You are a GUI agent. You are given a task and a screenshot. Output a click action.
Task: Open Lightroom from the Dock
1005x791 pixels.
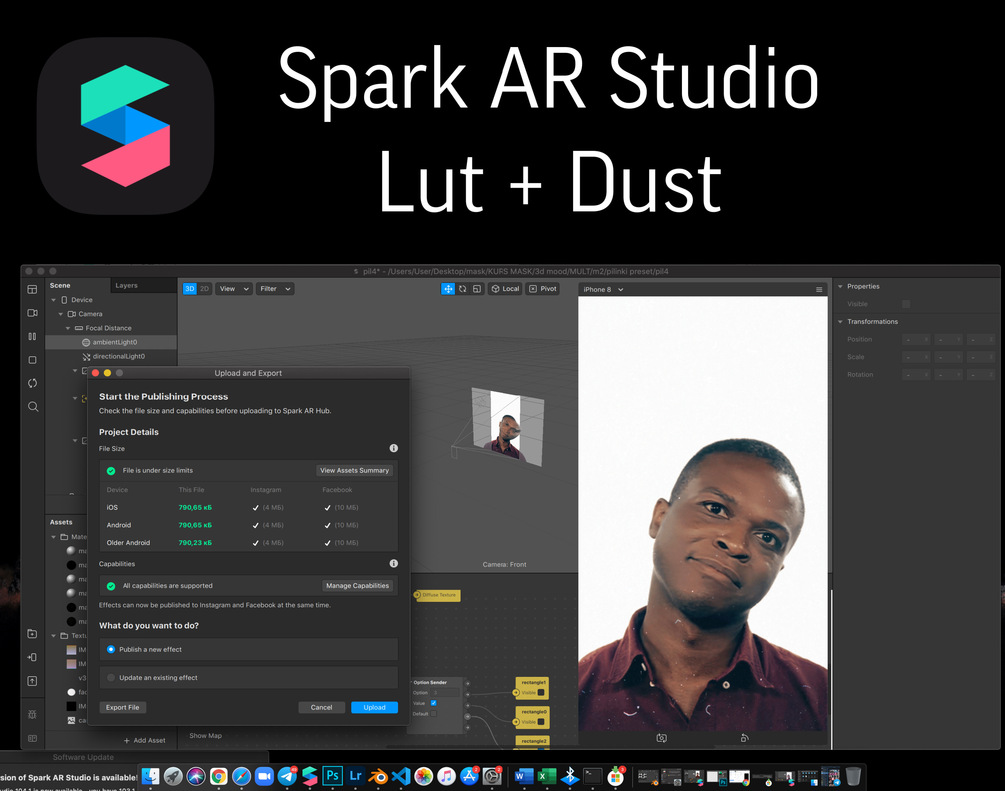[355, 776]
